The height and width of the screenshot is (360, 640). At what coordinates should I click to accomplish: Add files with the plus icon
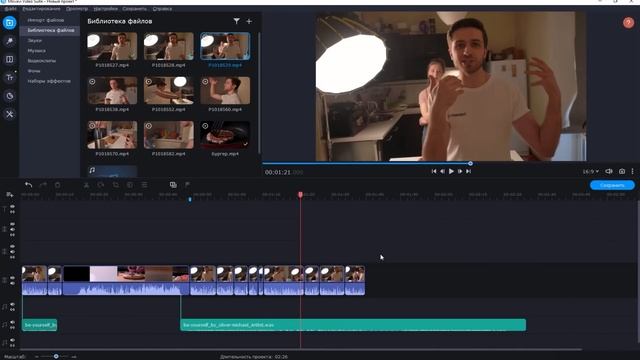249,21
